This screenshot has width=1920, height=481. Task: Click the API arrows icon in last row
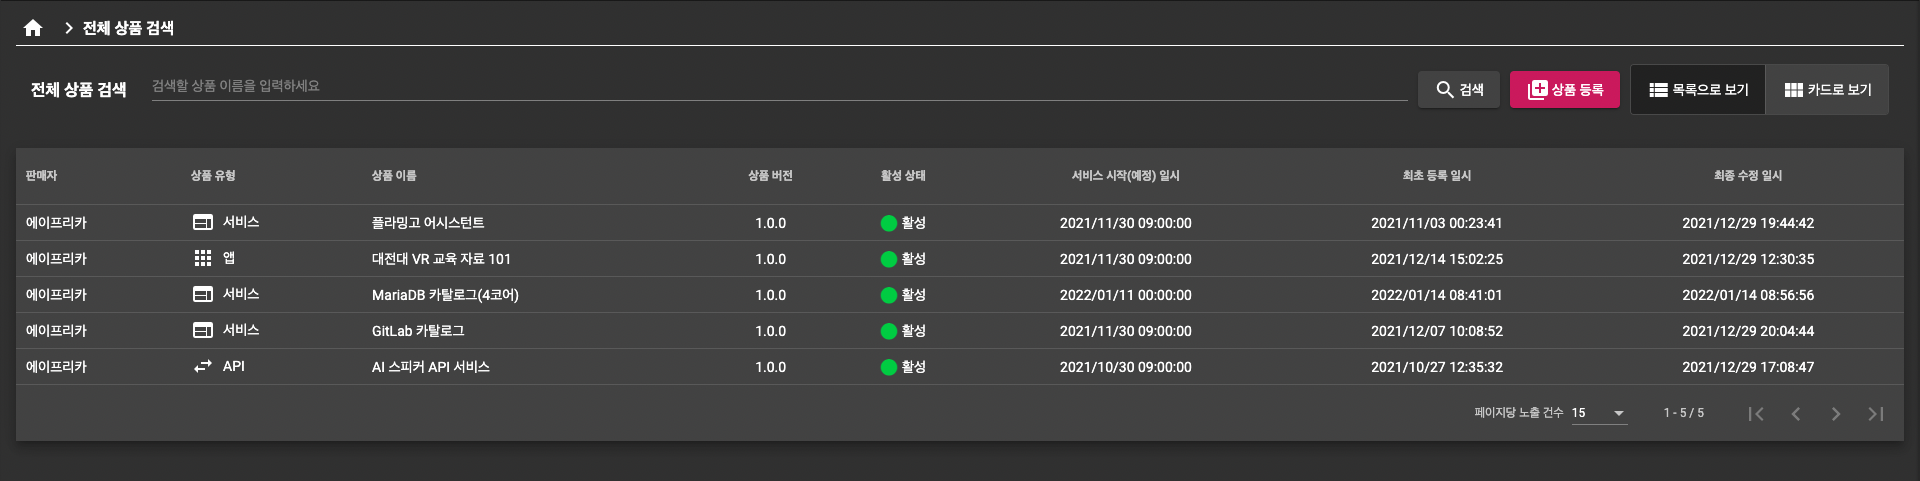tap(203, 366)
